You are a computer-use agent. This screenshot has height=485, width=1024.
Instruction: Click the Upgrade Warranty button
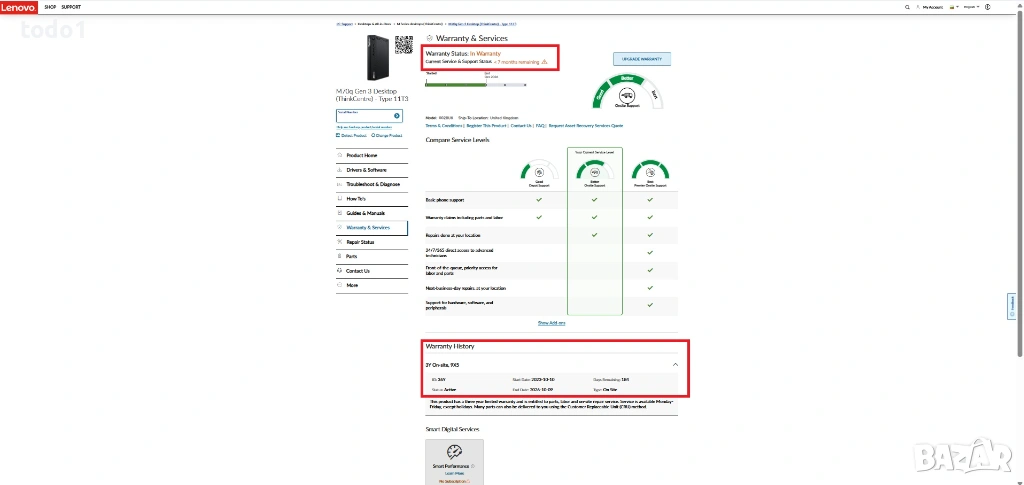(641, 59)
